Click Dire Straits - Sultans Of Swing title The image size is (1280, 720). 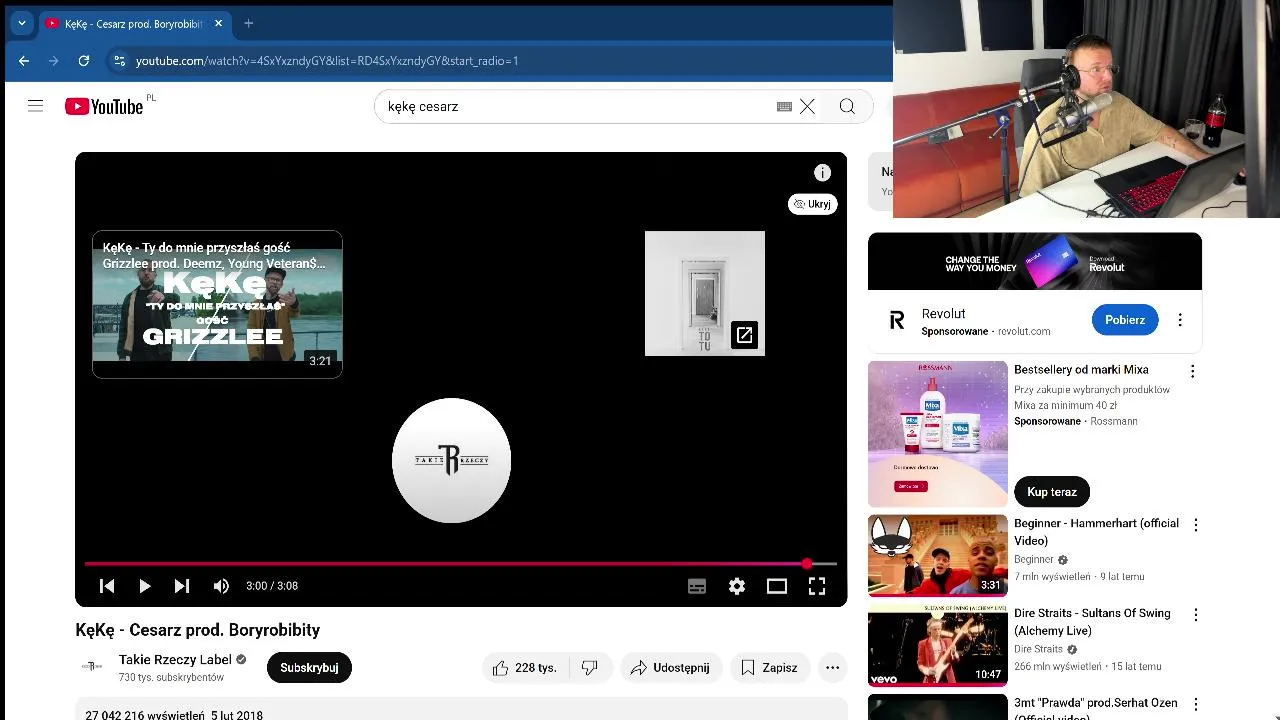coord(1092,621)
